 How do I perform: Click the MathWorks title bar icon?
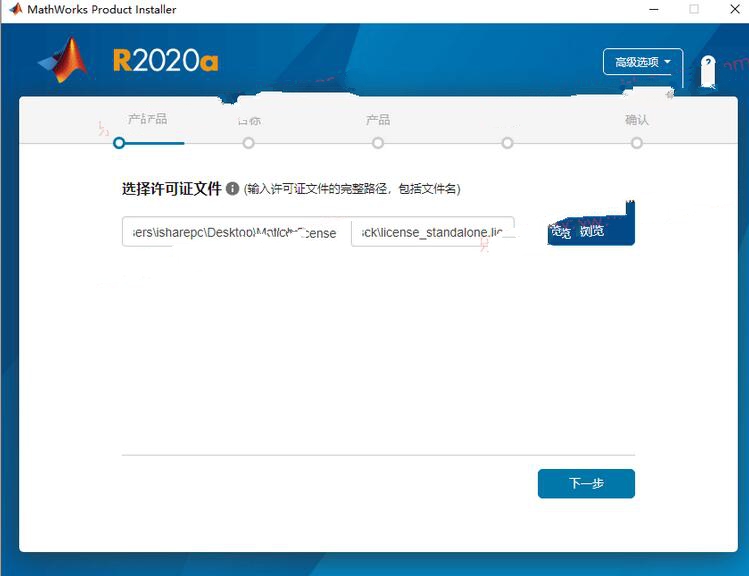[16, 9]
